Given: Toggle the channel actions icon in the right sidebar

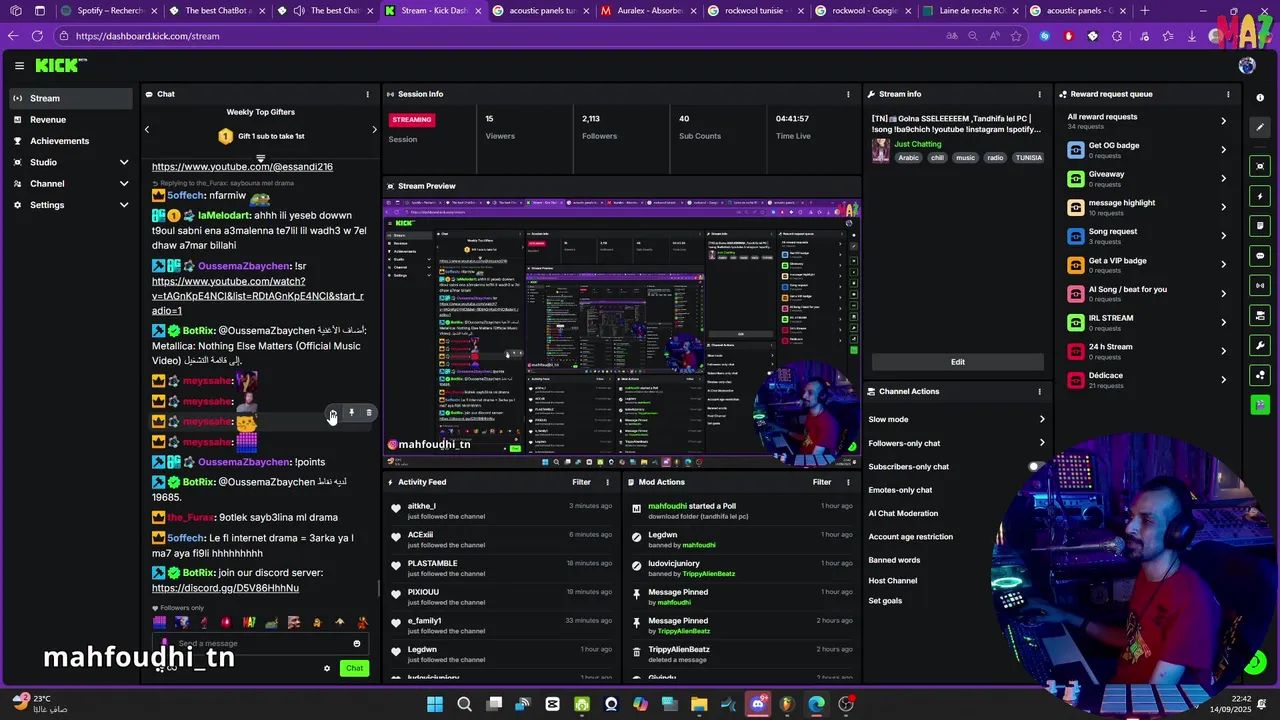Looking at the screenshot, I should pos(1260,316).
